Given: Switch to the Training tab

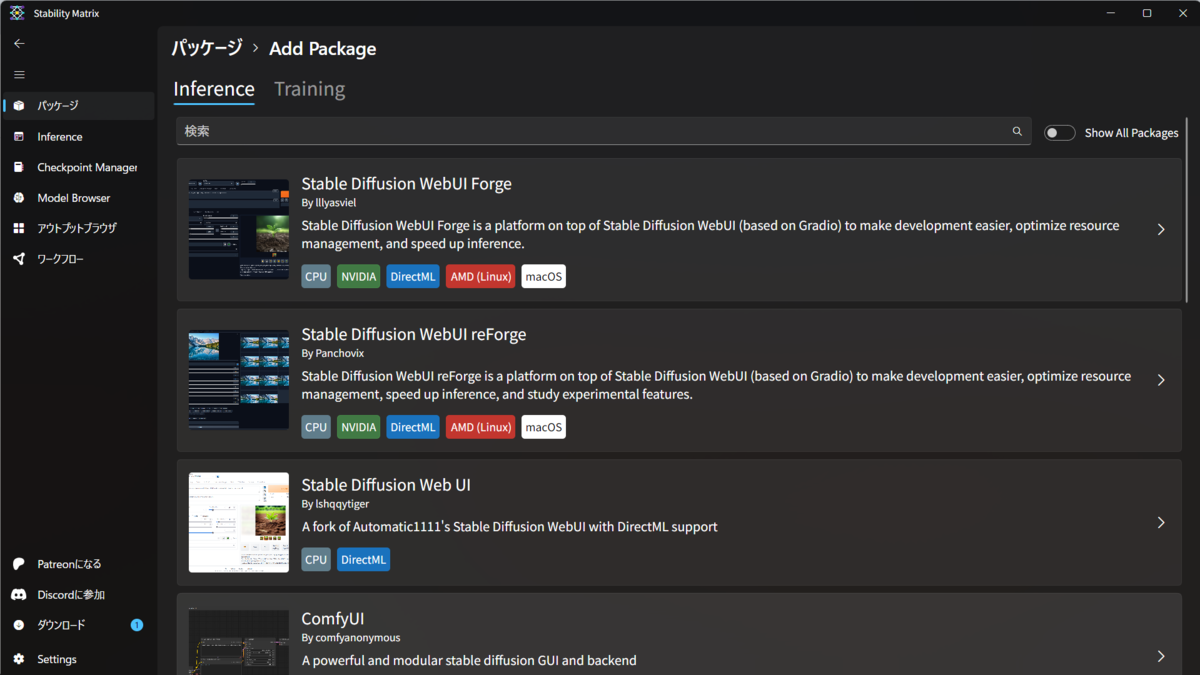Looking at the screenshot, I should 309,89.
